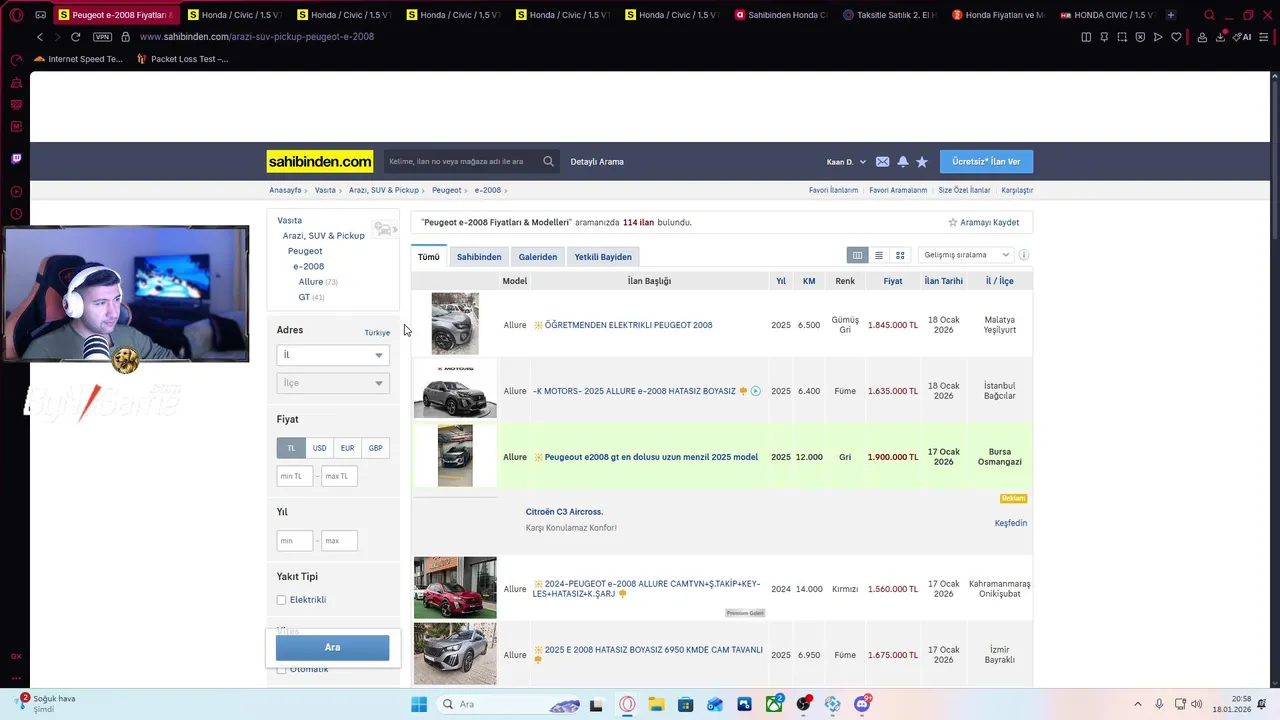Viewport: 1280px width, 720px height.
Task: Show hidden system tray icons
Action: [x=1137, y=704]
